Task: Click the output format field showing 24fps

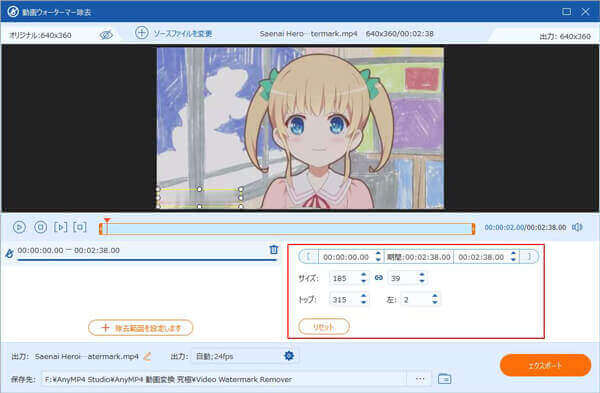Action: coord(237,356)
